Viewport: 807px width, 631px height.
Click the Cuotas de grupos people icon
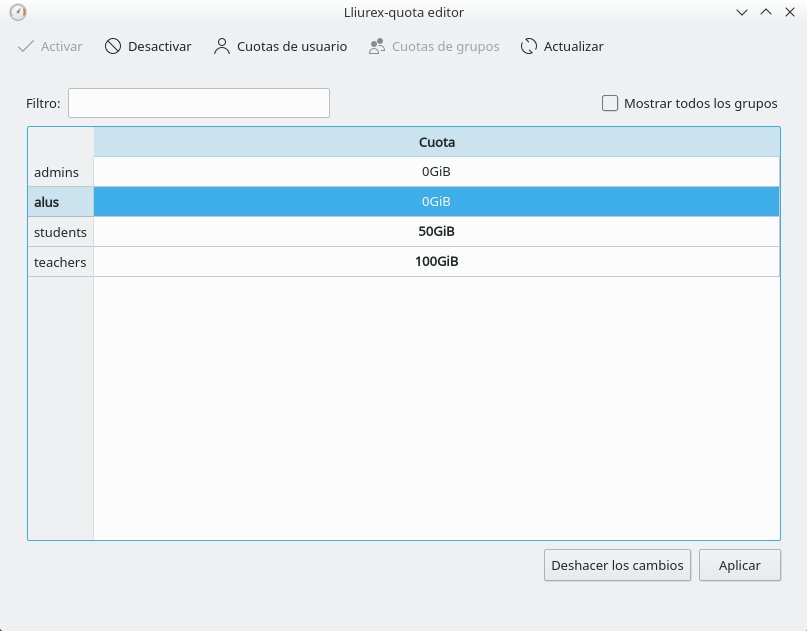[x=377, y=46]
